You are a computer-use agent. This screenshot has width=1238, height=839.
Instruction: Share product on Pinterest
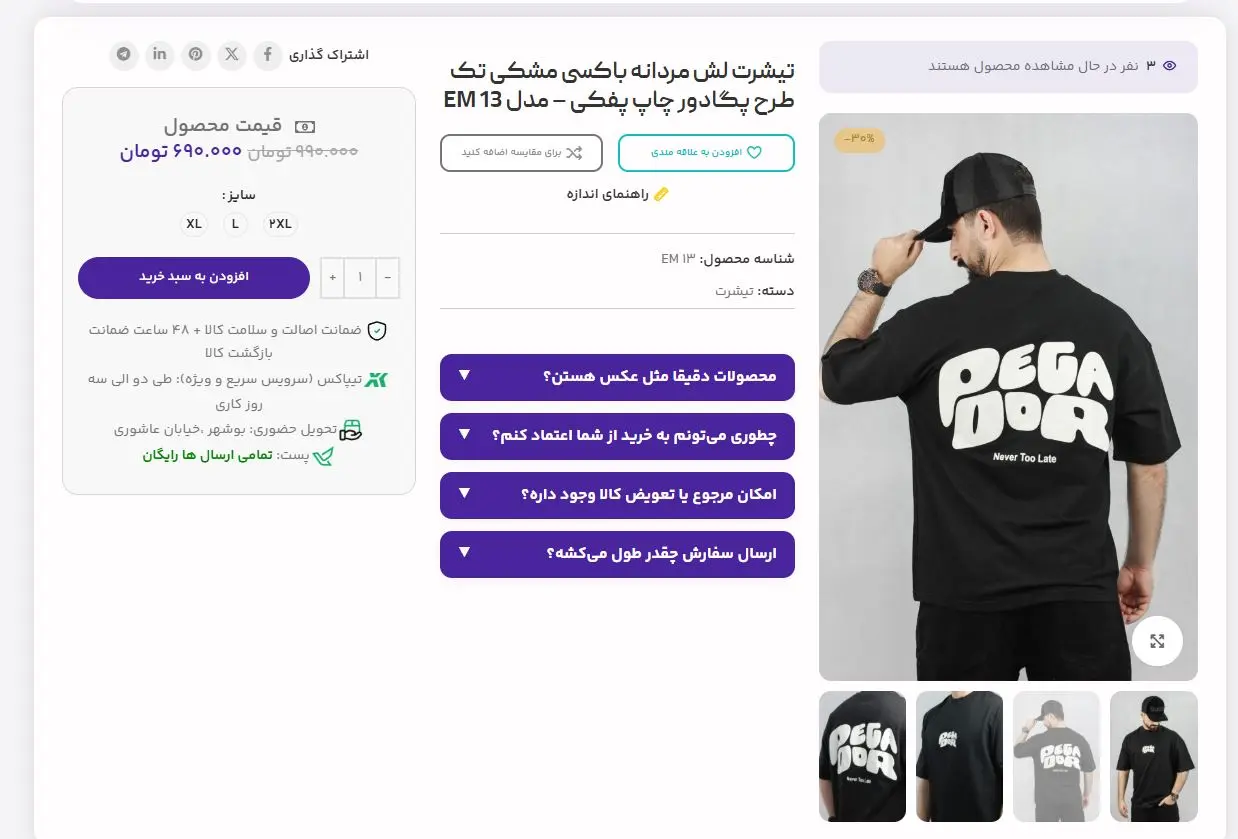point(196,54)
